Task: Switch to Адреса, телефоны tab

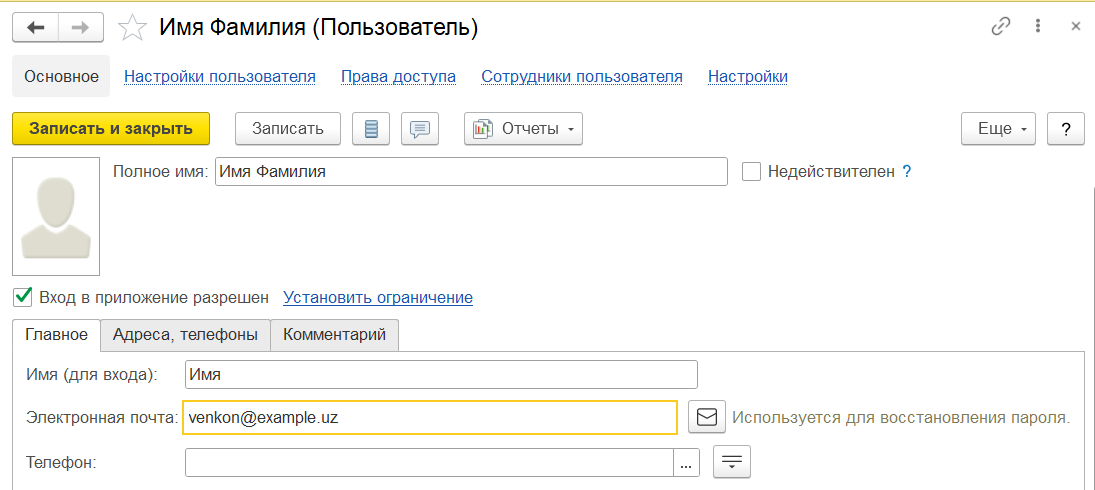Action: (x=185, y=335)
